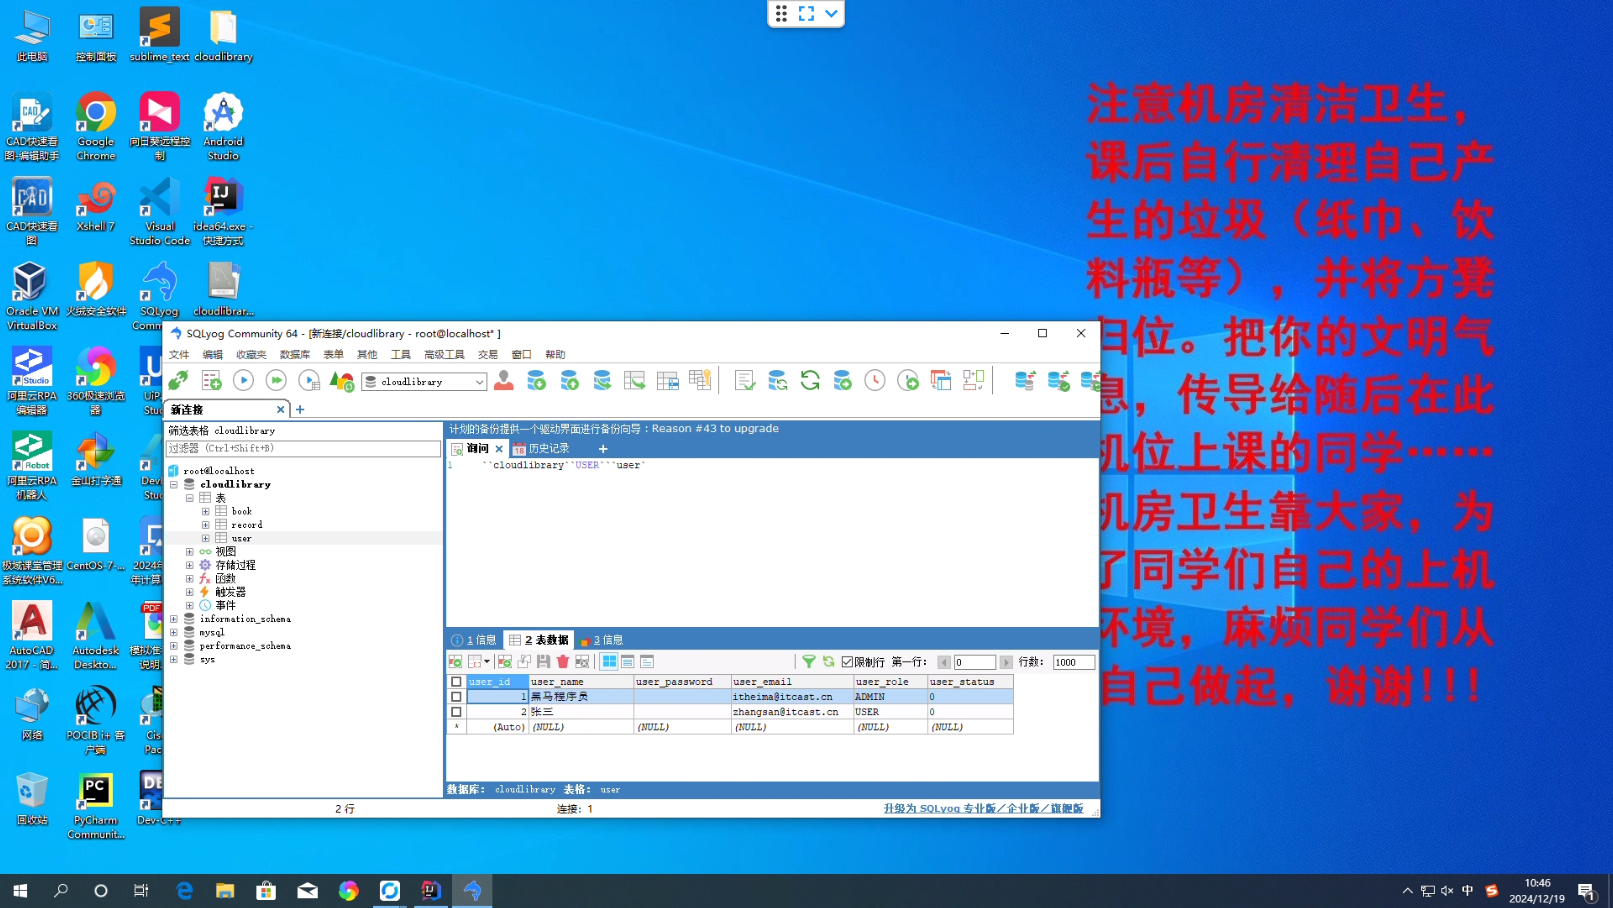The image size is (1613, 908).
Task: Click the red delete row trash icon
Action: tap(563, 662)
